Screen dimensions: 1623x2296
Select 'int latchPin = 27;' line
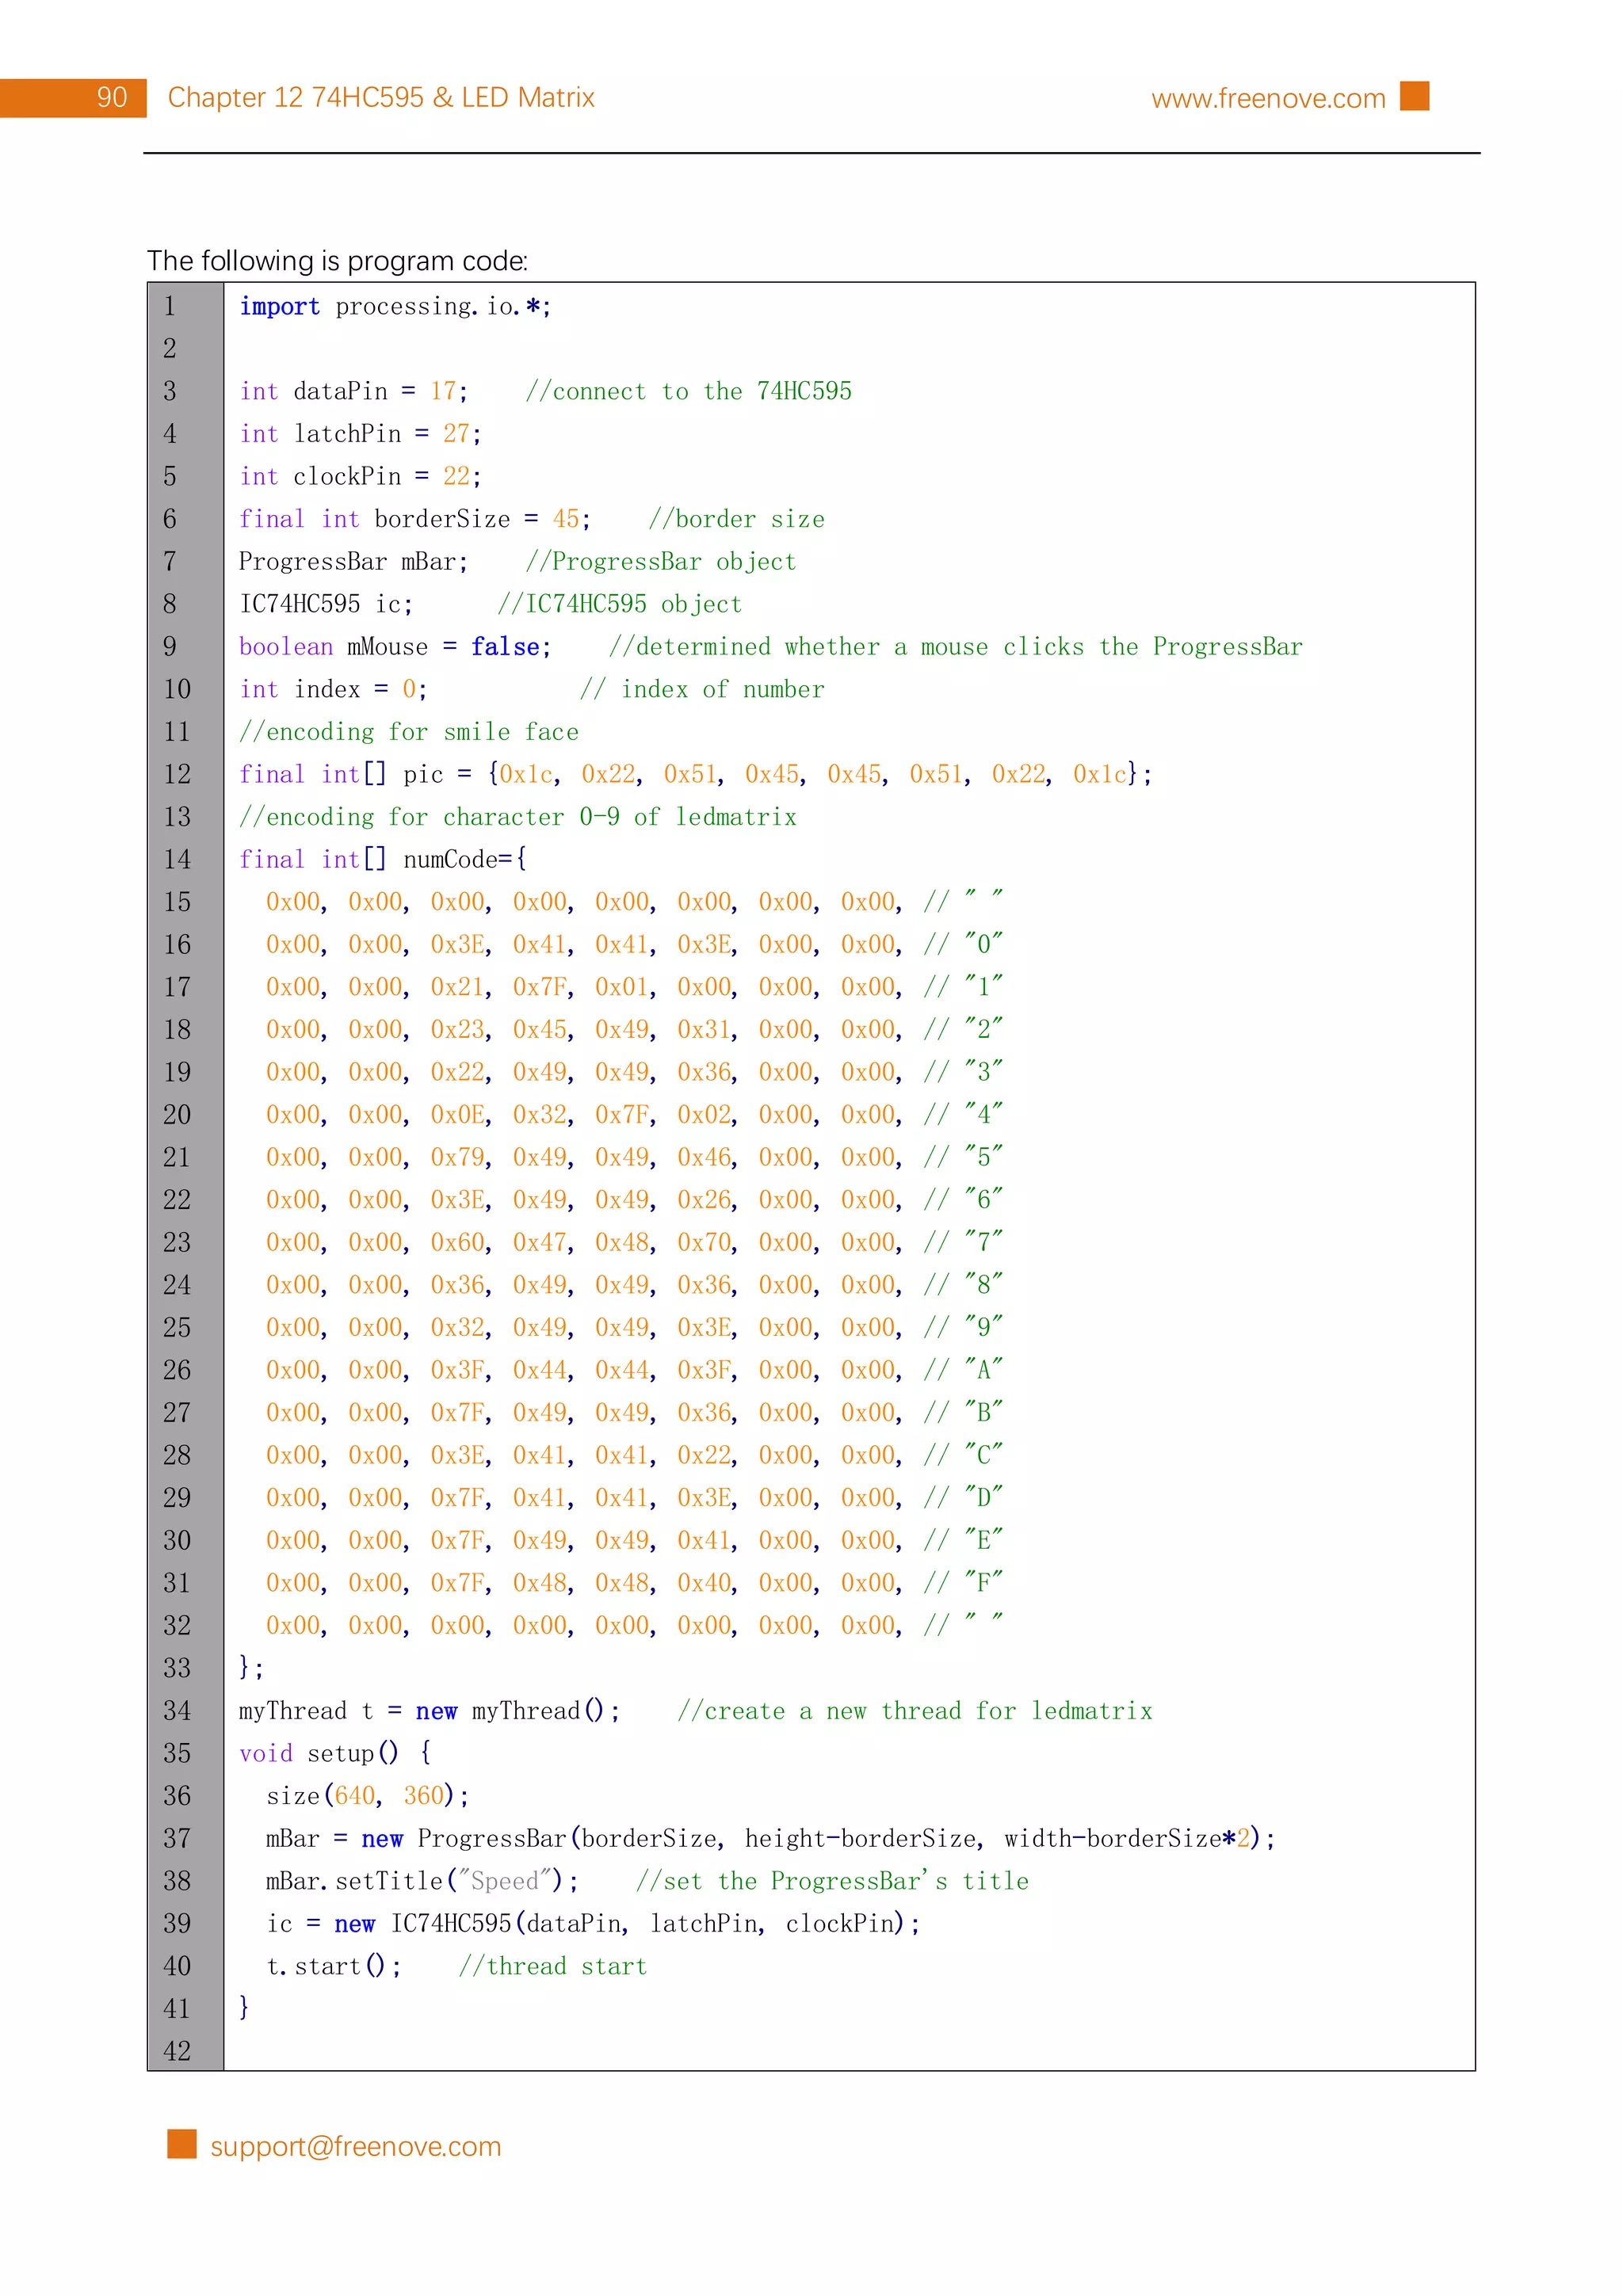pyautogui.click(x=360, y=434)
